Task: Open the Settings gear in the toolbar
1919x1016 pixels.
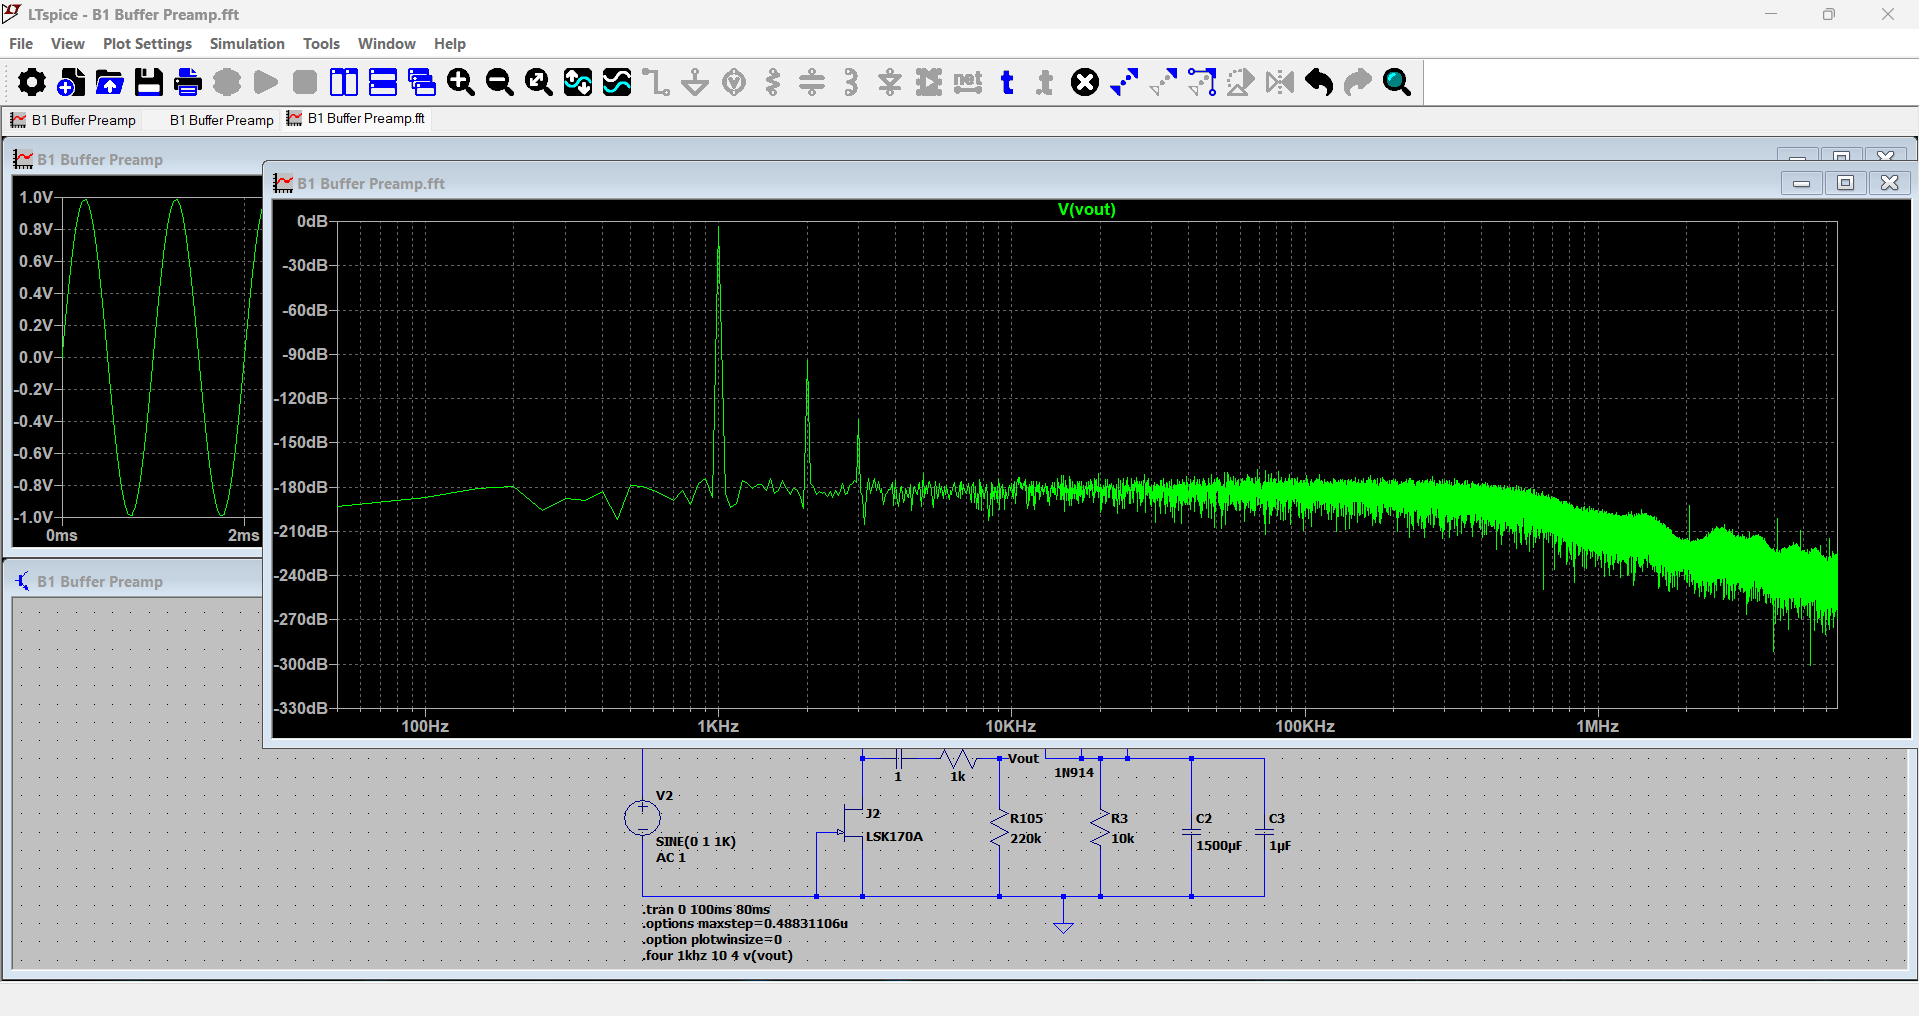Action: [32, 82]
